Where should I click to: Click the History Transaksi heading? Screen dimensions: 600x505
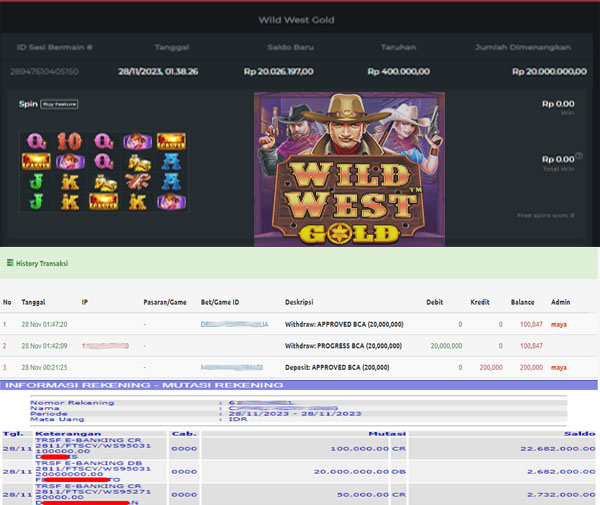[x=42, y=263]
